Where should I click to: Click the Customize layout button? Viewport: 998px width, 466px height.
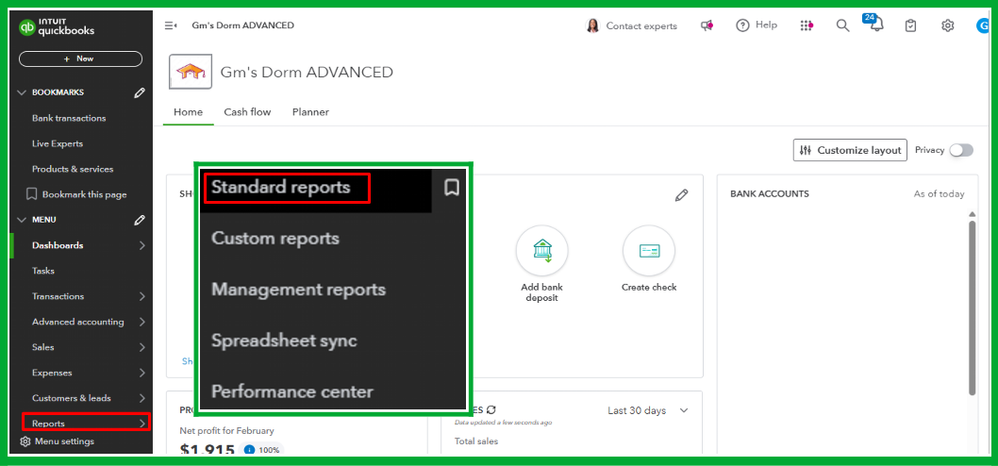tap(850, 150)
